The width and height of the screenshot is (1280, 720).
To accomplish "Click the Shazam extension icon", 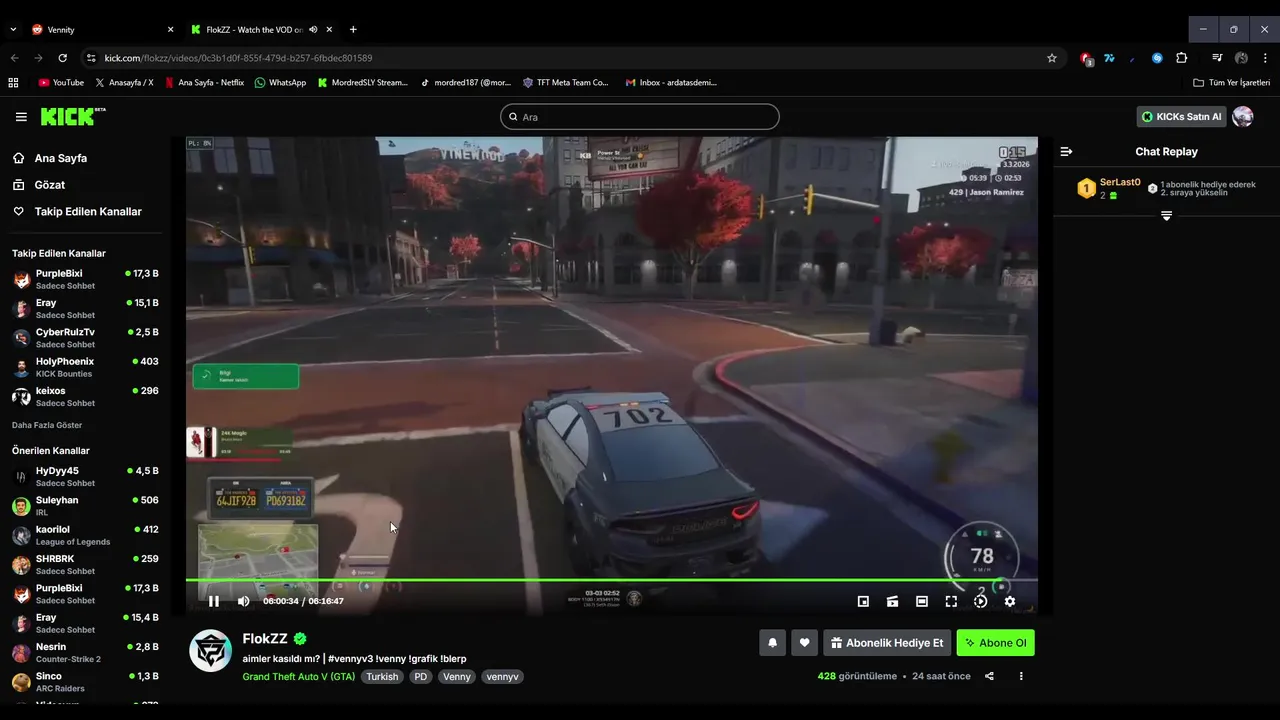I will 1157,58.
